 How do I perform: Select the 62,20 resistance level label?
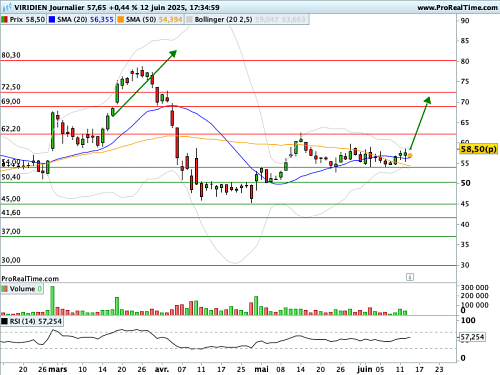click(x=11, y=129)
